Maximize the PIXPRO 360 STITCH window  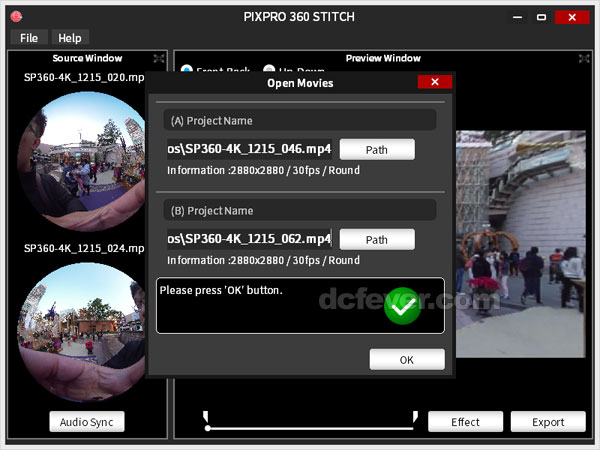(541, 17)
